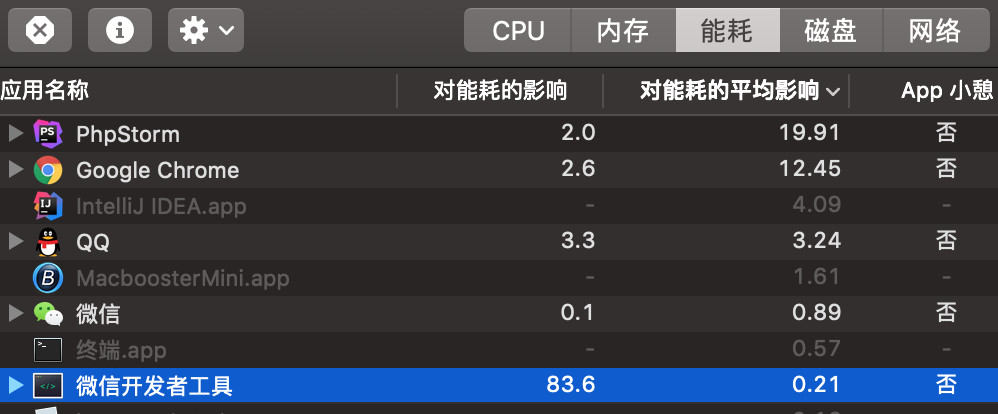Sort by 对能耗的影响 column header

[500, 91]
